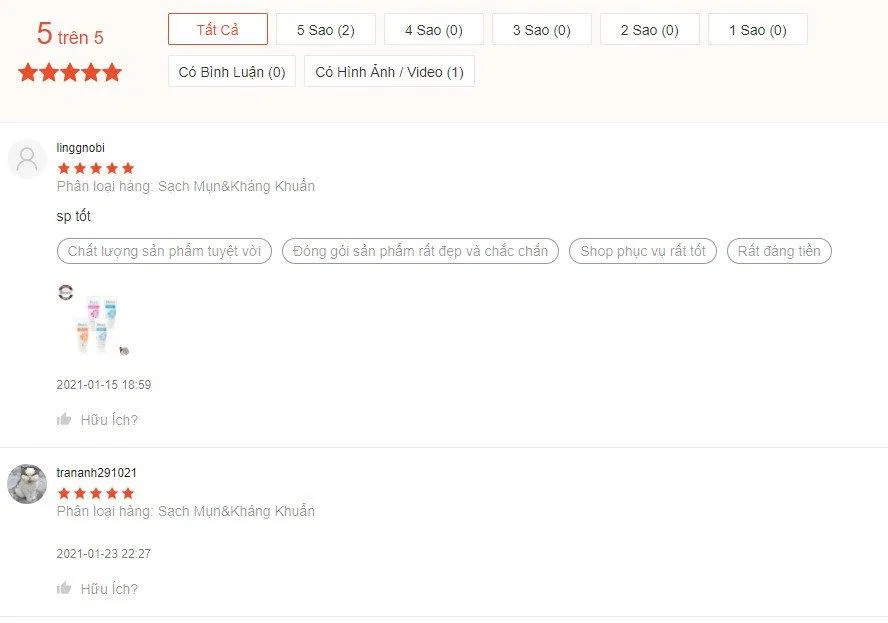
Task: Toggle the "Rất đáng tiền" tag
Action: (779, 251)
